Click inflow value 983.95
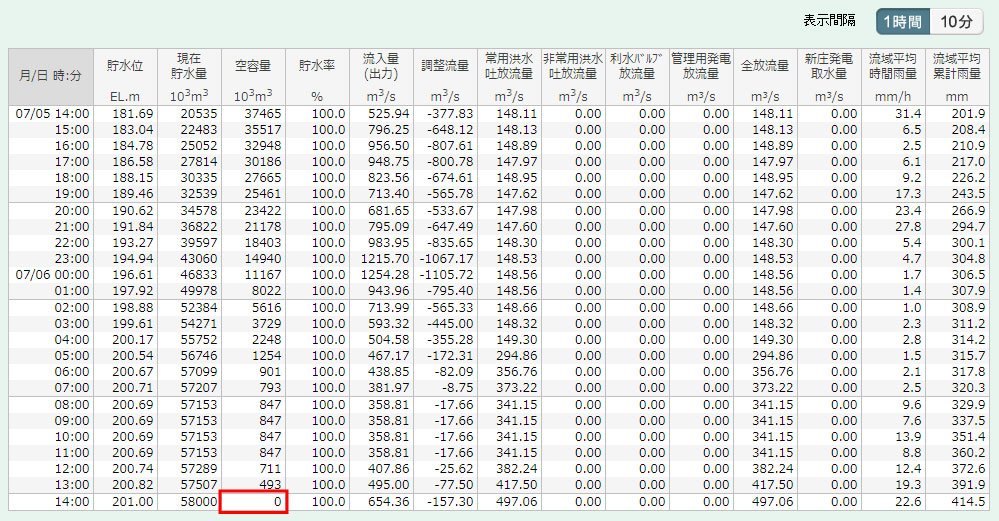 [389, 243]
